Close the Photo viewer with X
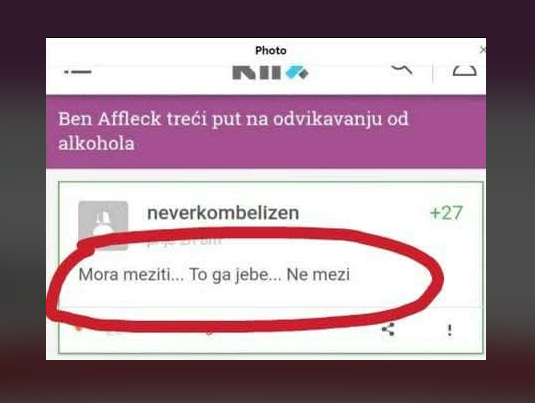535x403 pixels. 482,50
